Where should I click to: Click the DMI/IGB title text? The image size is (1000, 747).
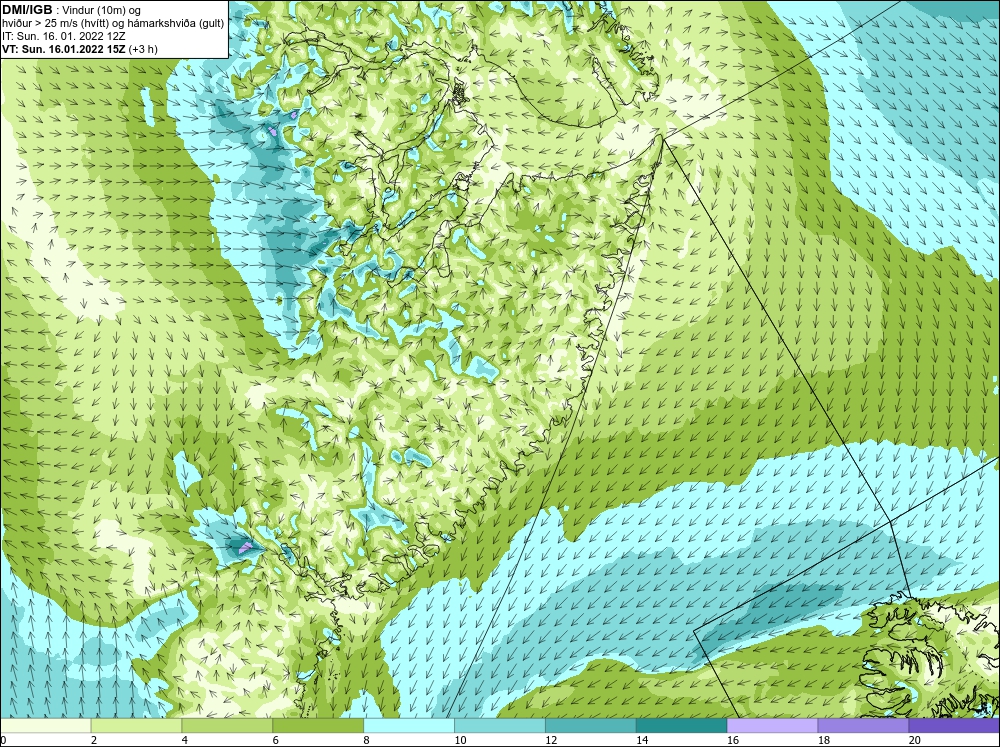tap(27, 10)
